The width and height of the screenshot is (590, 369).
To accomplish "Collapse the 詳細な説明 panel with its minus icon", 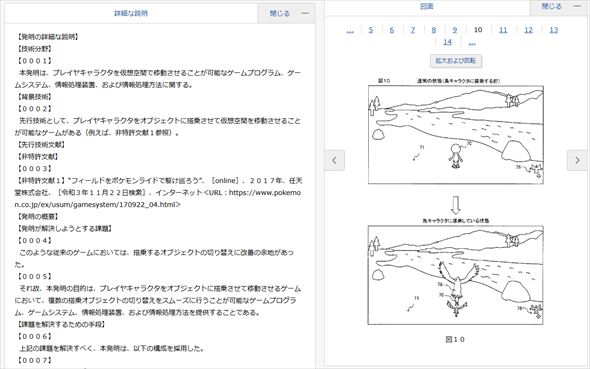I will [306, 14].
